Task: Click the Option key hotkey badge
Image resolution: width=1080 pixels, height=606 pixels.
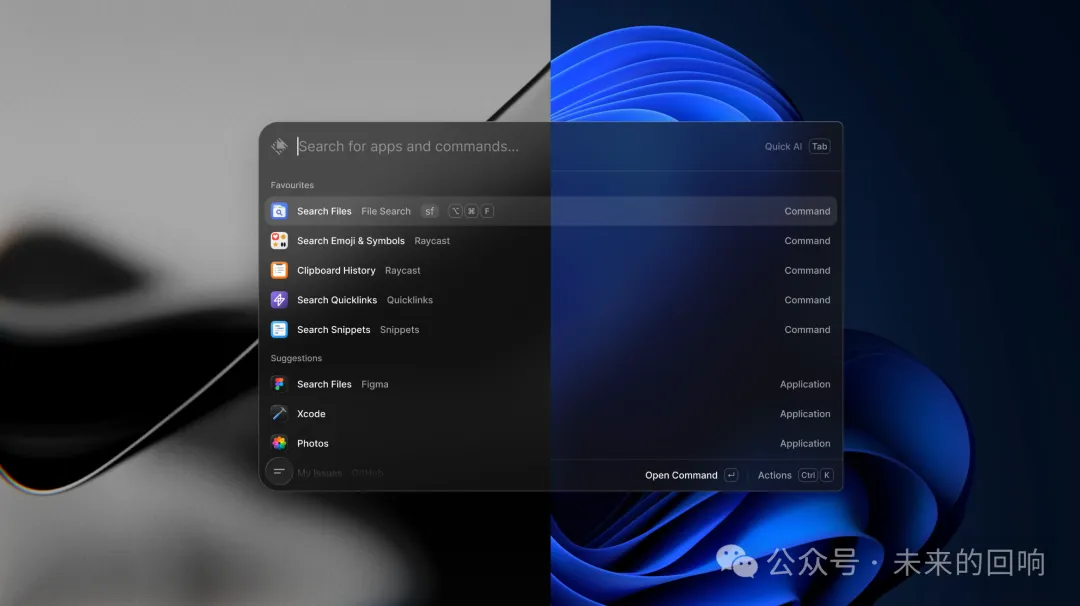Action: coord(455,211)
